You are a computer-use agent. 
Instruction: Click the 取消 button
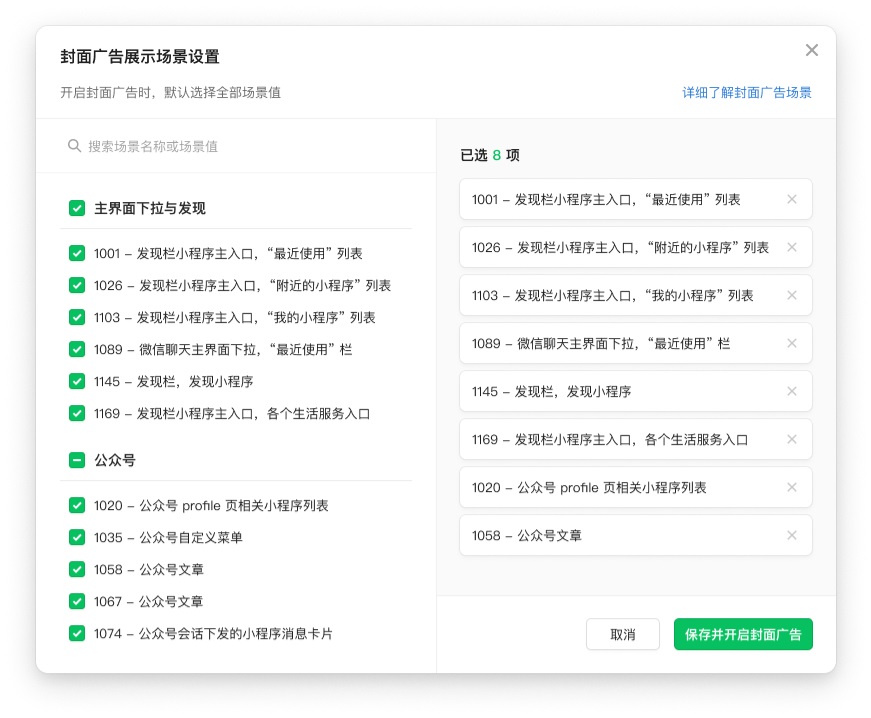622,634
